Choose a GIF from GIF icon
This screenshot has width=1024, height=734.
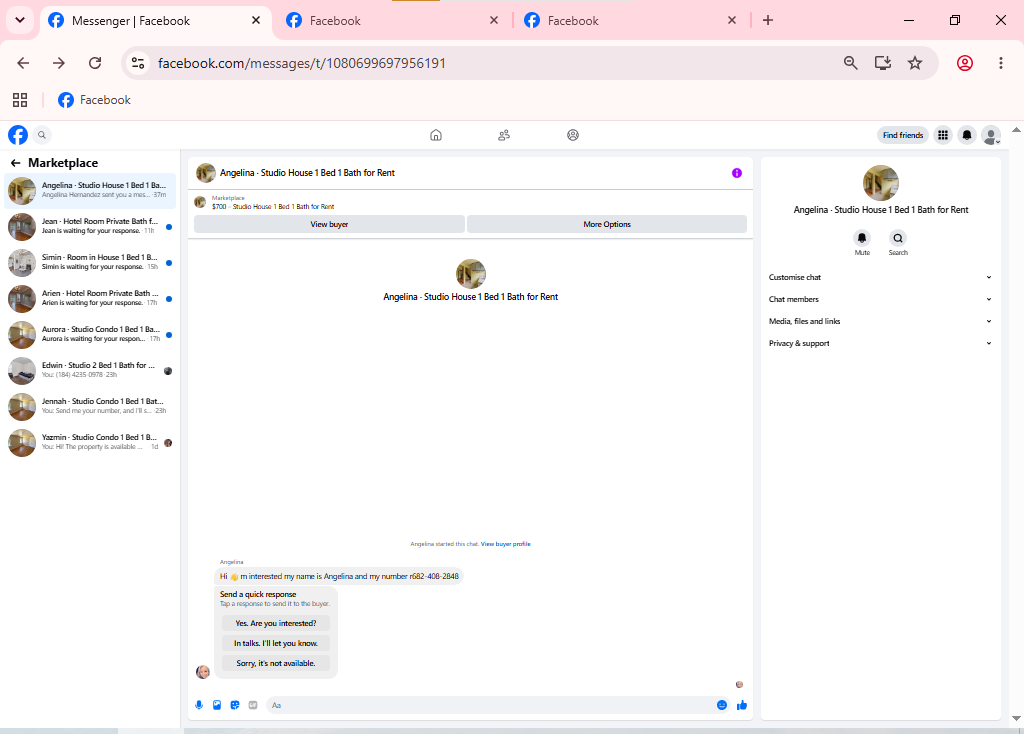coord(253,705)
